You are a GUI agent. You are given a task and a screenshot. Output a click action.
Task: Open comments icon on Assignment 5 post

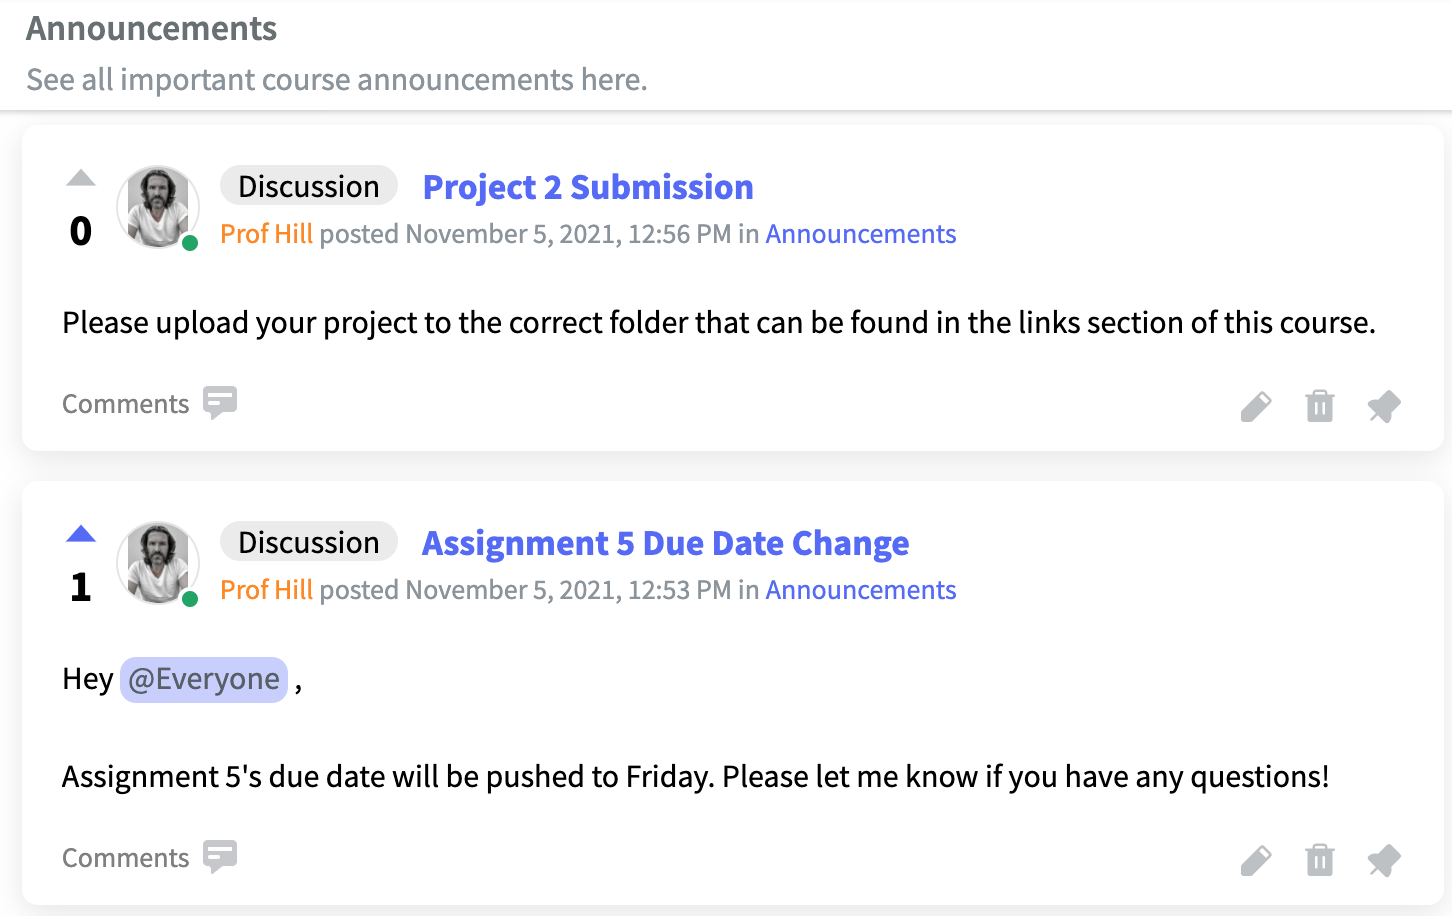click(220, 857)
